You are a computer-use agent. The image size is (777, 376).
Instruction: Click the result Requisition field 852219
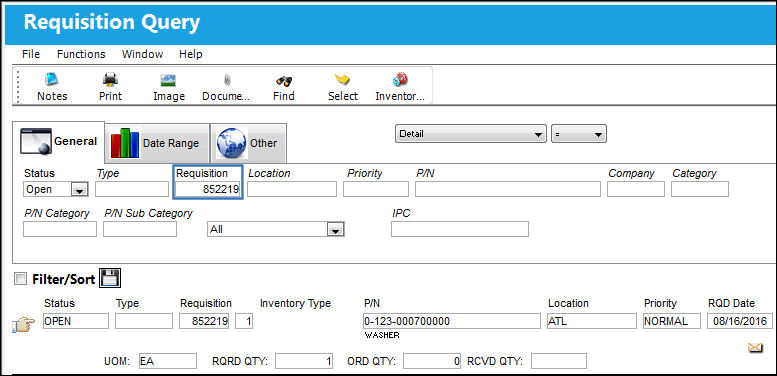205,321
